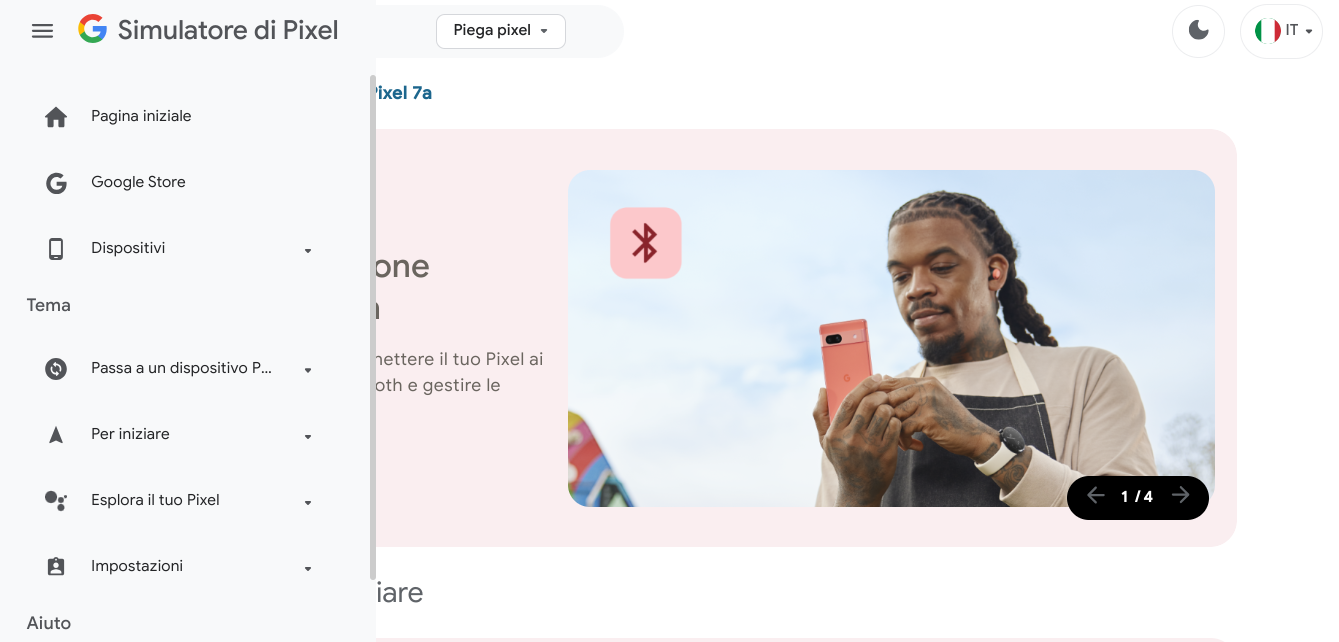Expand Passa a un dispositivo Pixel arrow
The width and height of the screenshot is (1339, 642).
pos(308,370)
